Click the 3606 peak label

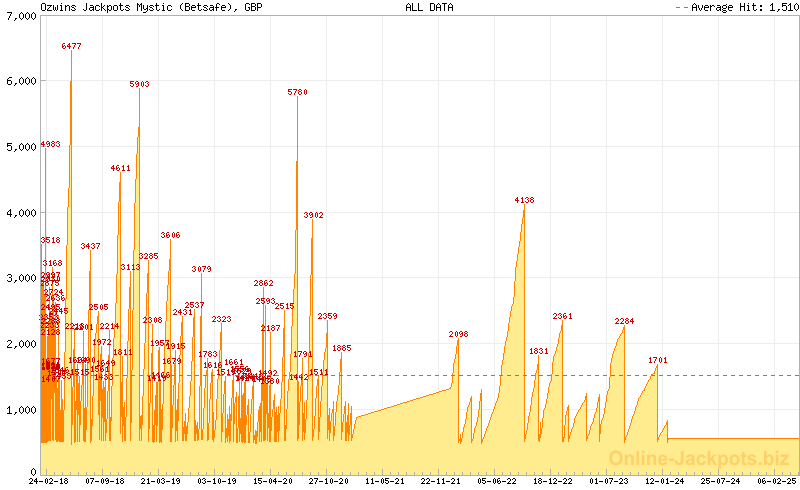point(170,235)
